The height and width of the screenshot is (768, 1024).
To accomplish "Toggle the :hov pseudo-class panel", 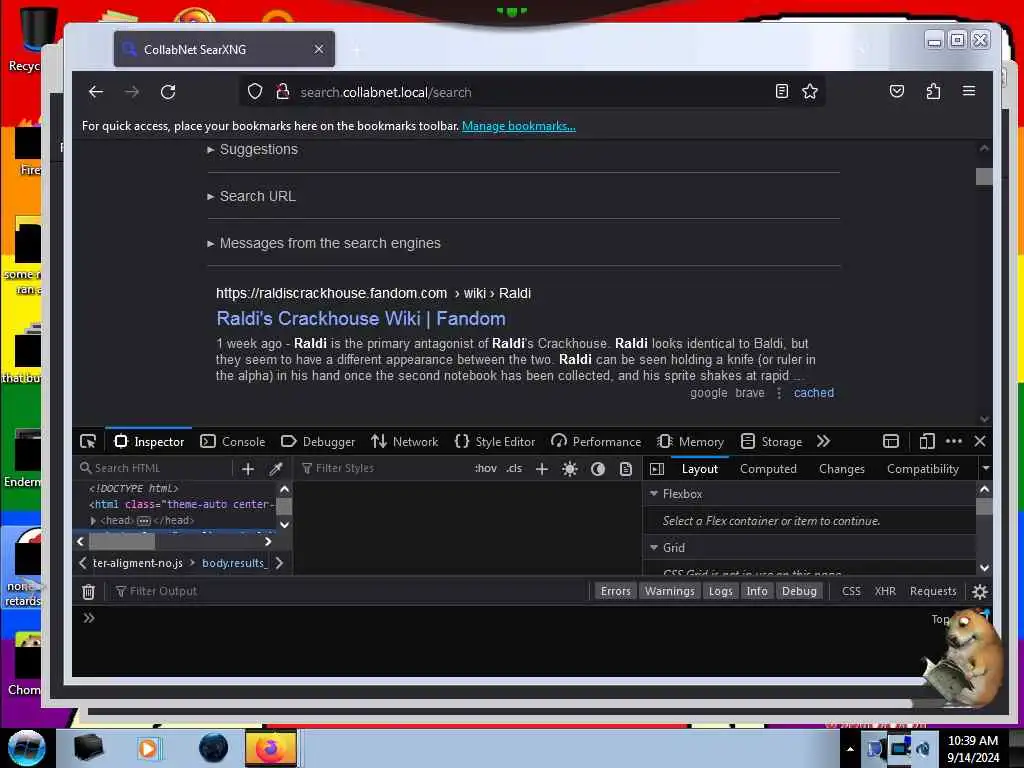I will [485, 468].
